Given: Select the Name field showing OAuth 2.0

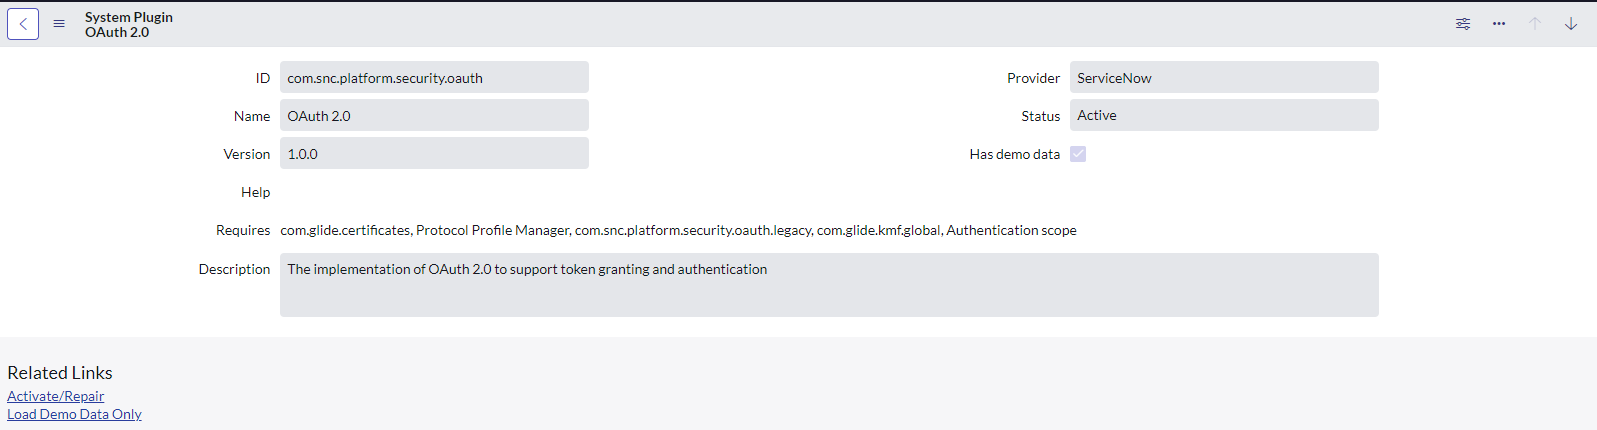Looking at the screenshot, I should [434, 116].
